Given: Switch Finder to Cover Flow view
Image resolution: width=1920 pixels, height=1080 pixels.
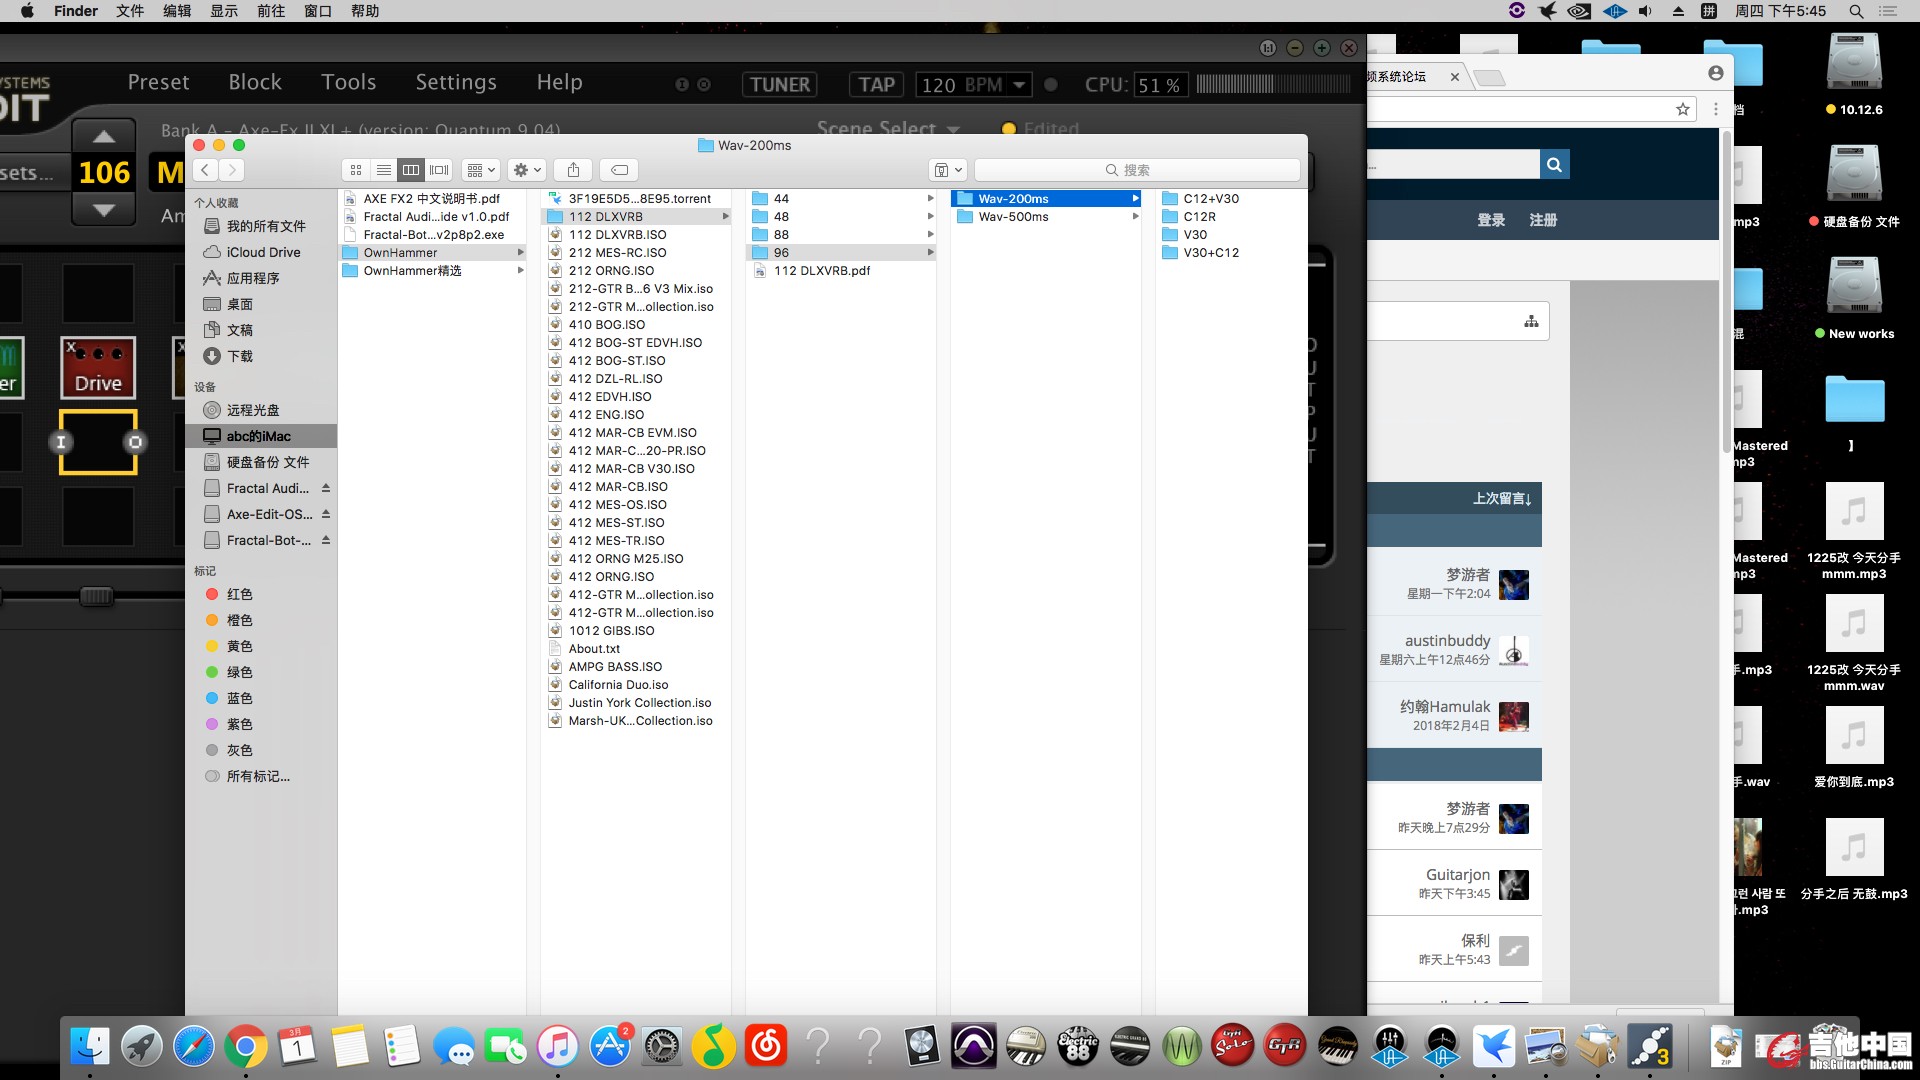Looking at the screenshot, I should (439, 170).
